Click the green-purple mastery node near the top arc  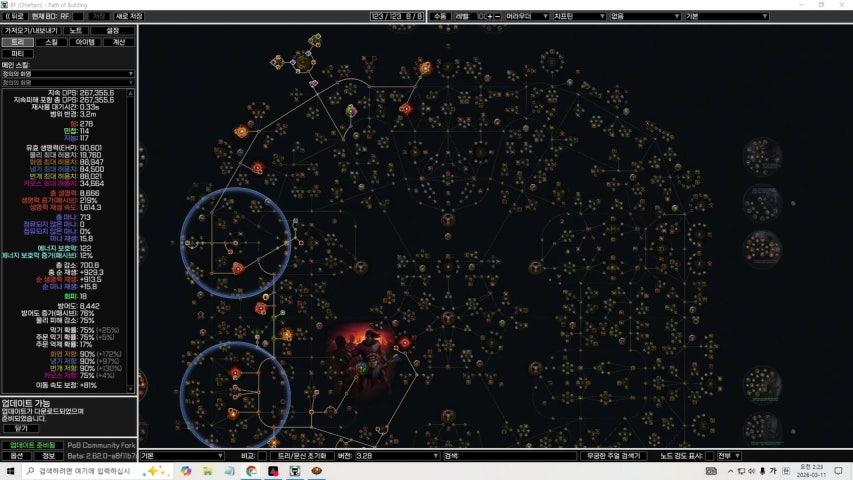pyautogui.click(x=351, y=111)
